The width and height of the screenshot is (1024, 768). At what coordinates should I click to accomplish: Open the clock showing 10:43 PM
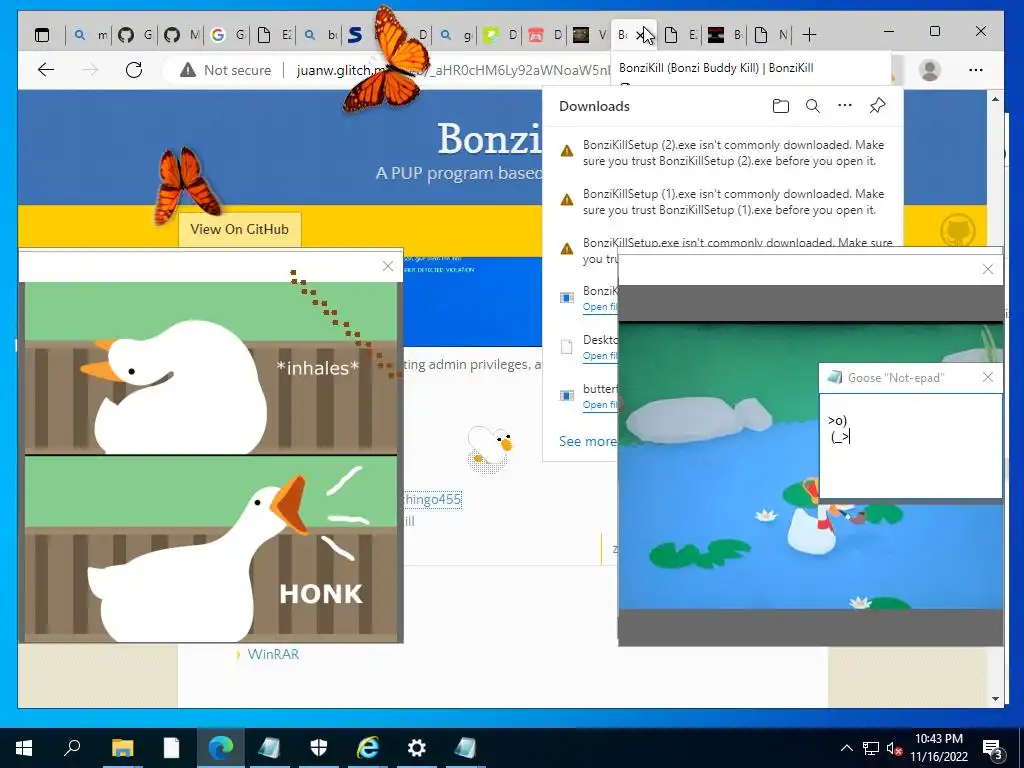coord(939,748)
